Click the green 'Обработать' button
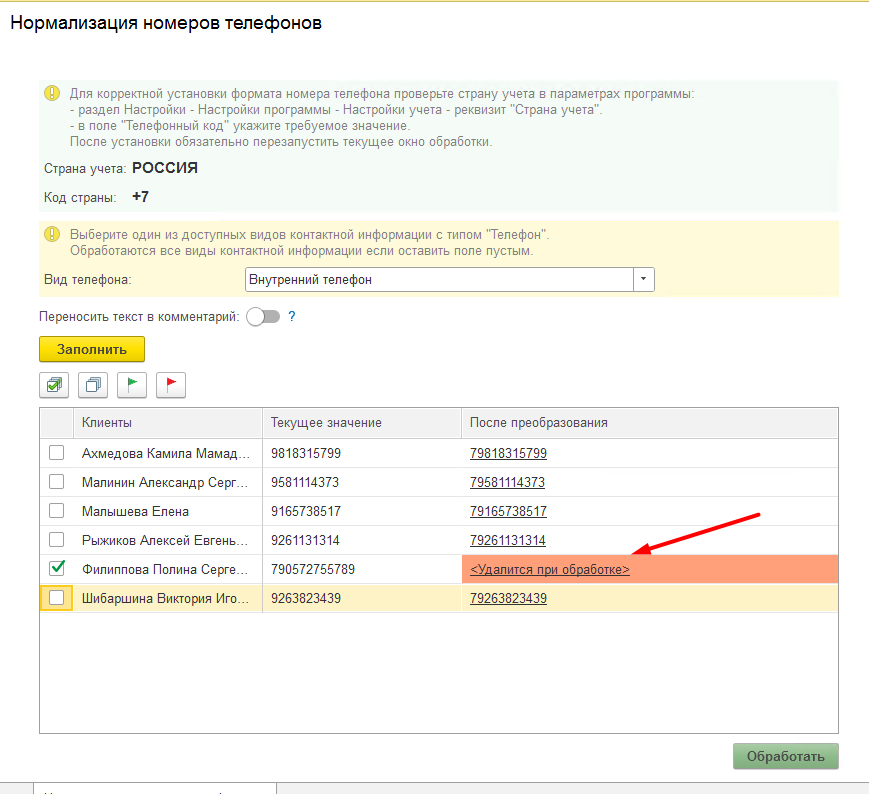The height and width of the screenshot is (794, 869). 785,756
